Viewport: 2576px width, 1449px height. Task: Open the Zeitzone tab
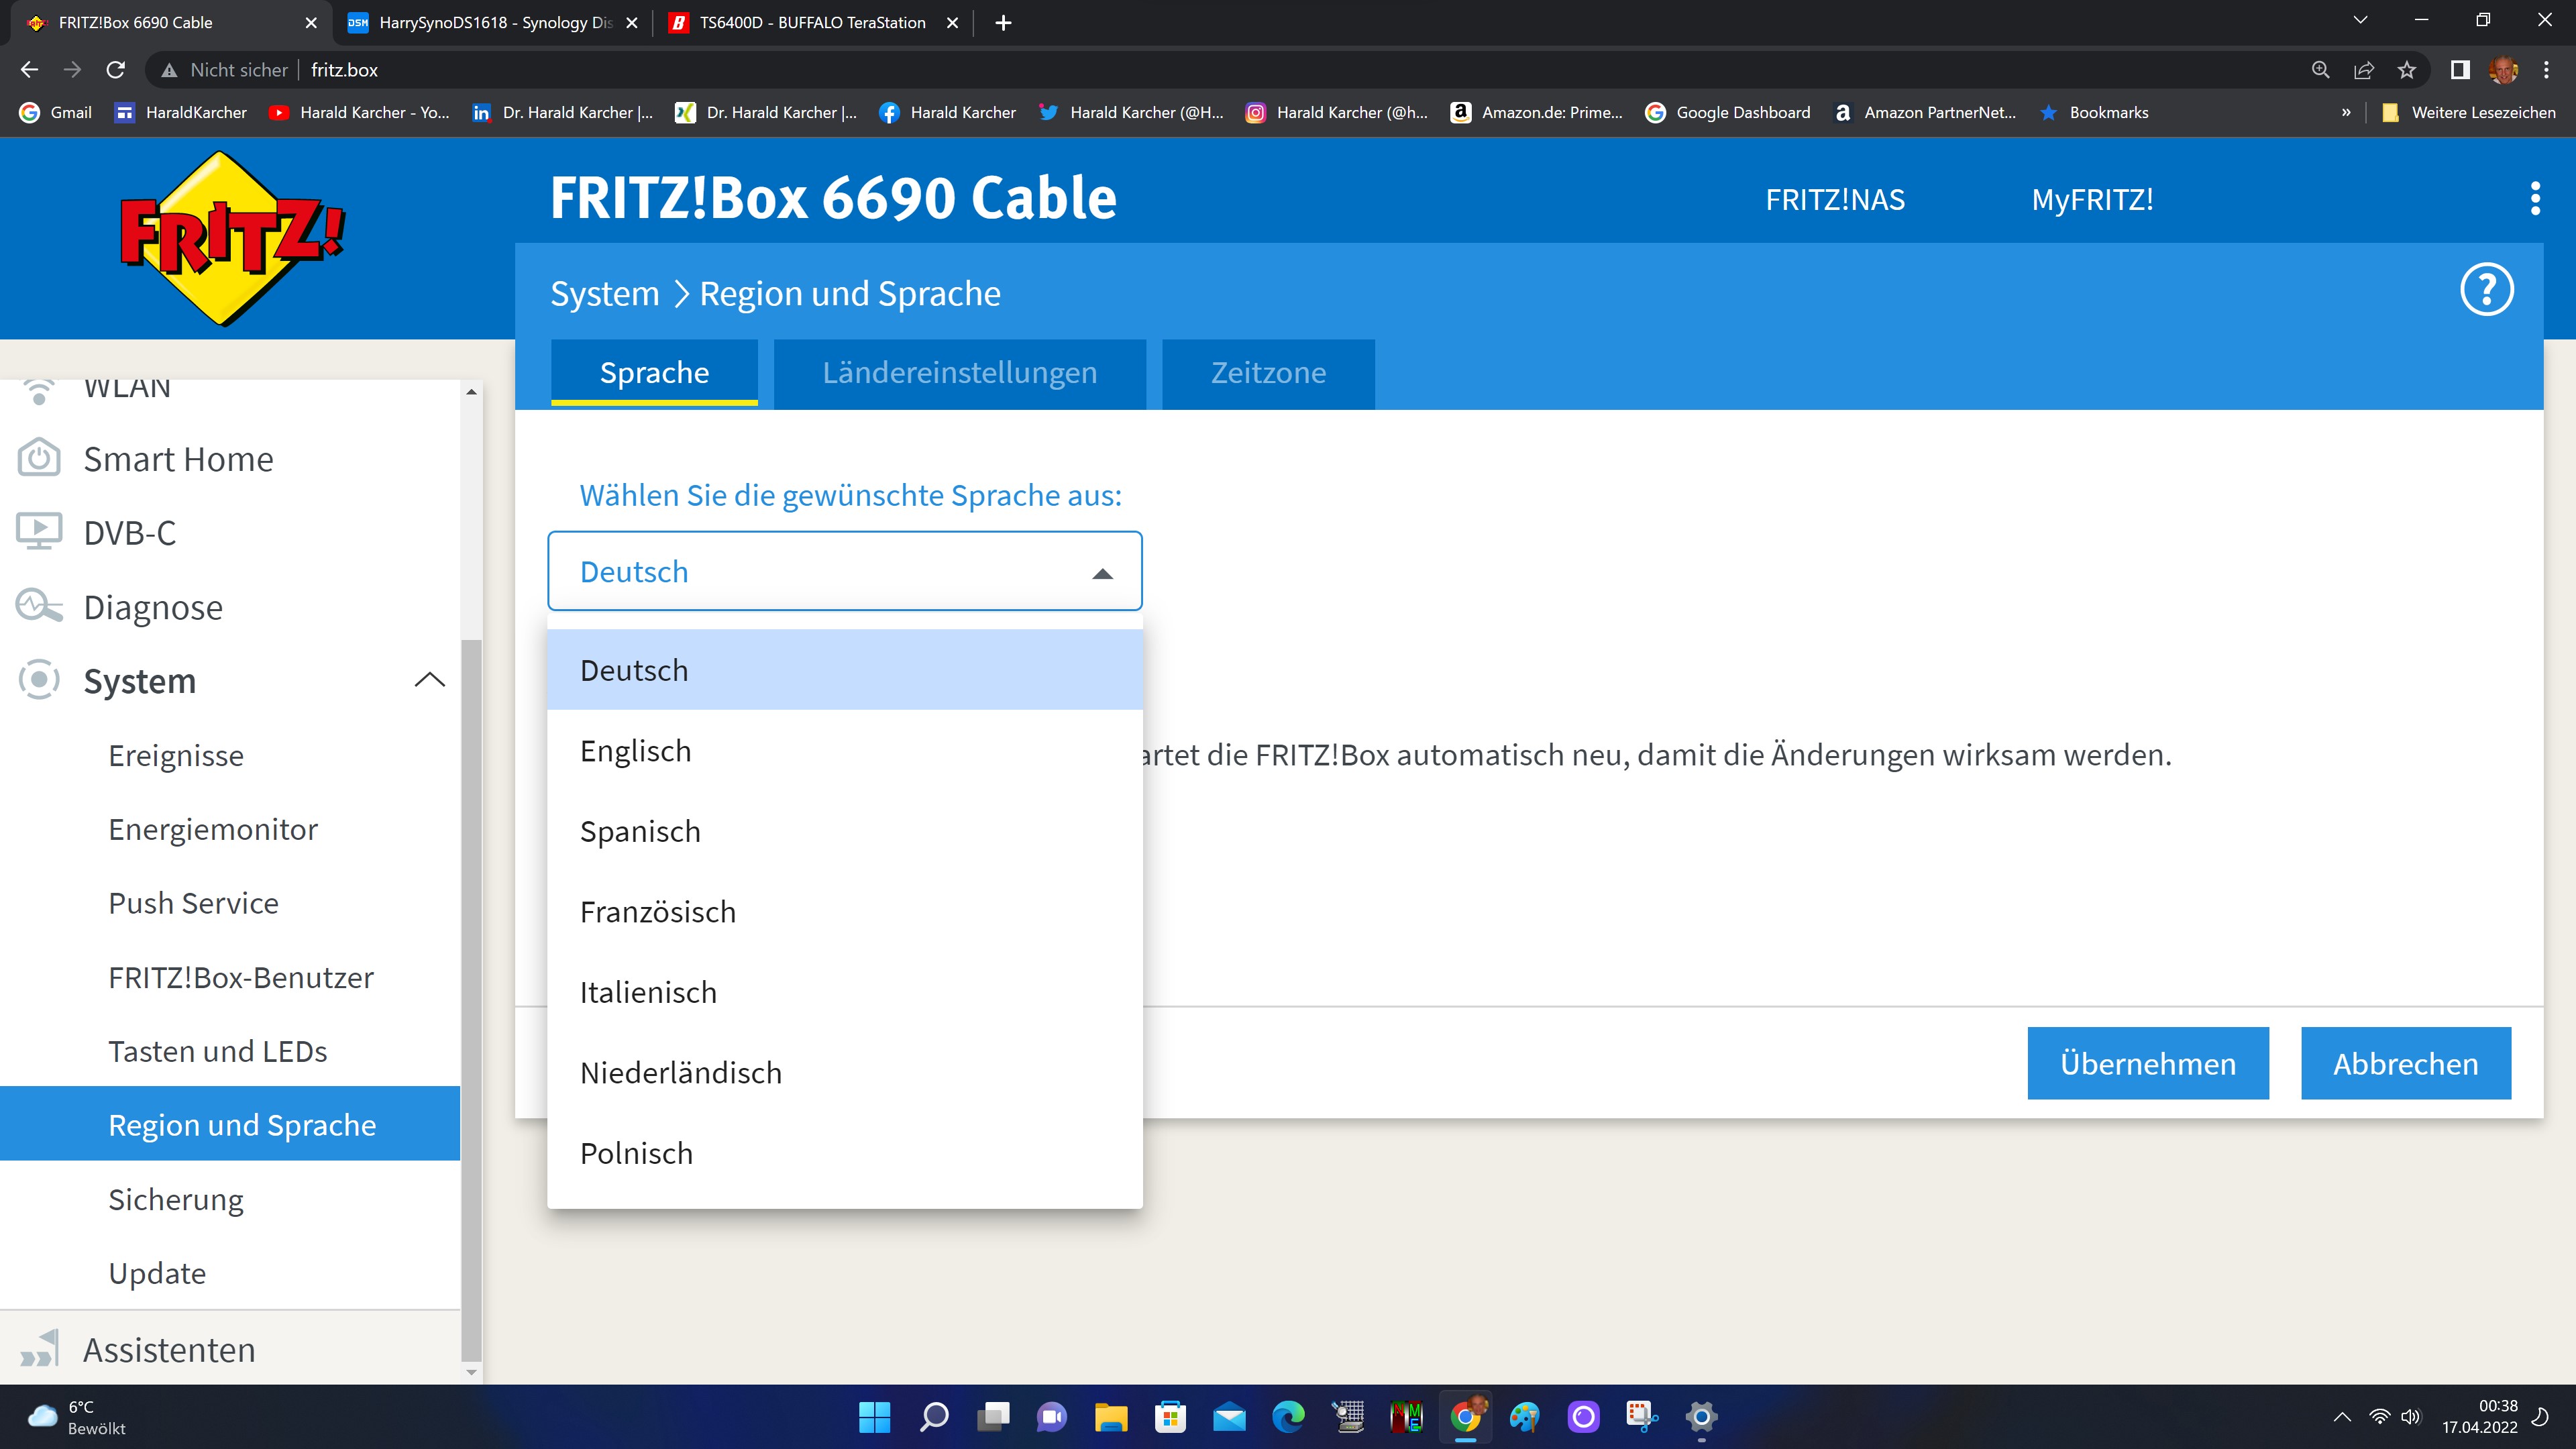1267,373
